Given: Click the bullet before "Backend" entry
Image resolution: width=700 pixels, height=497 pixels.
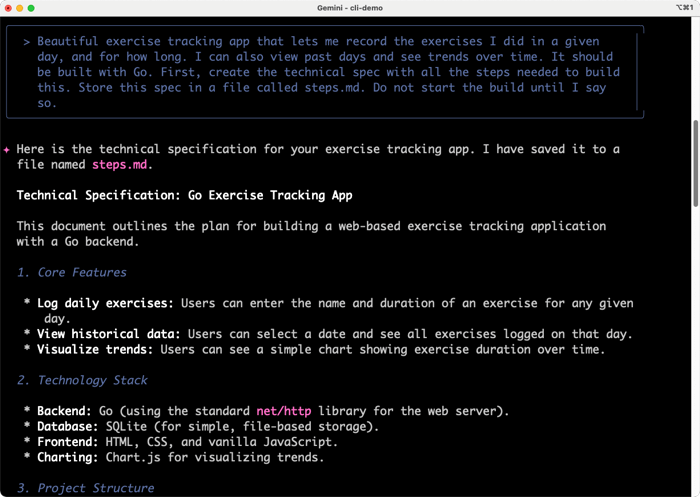Looking at the screenshot, I should tap(27, 411).
